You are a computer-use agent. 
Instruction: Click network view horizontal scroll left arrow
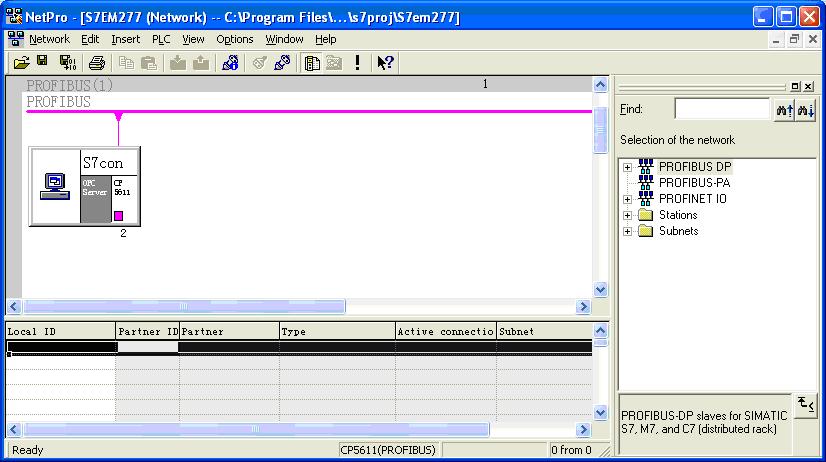click(14, 307)
